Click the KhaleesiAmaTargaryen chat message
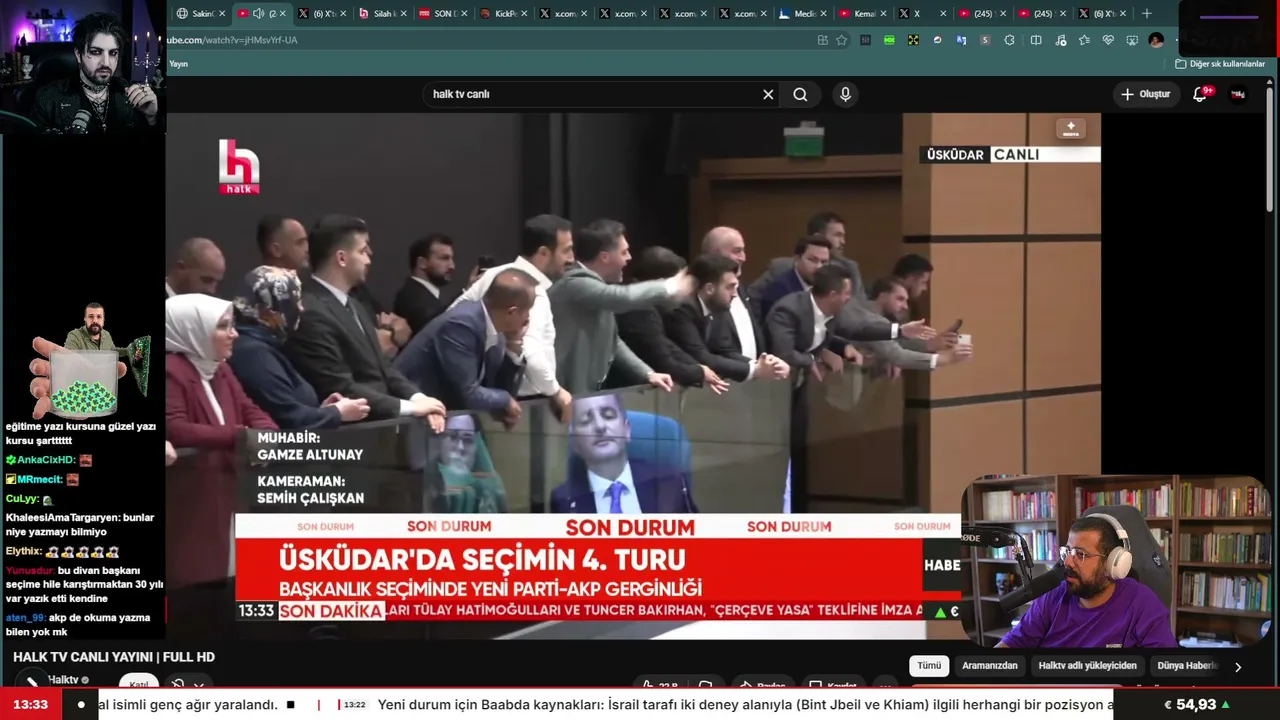This screenshot has height=720, width=1280. click(80, 525)
